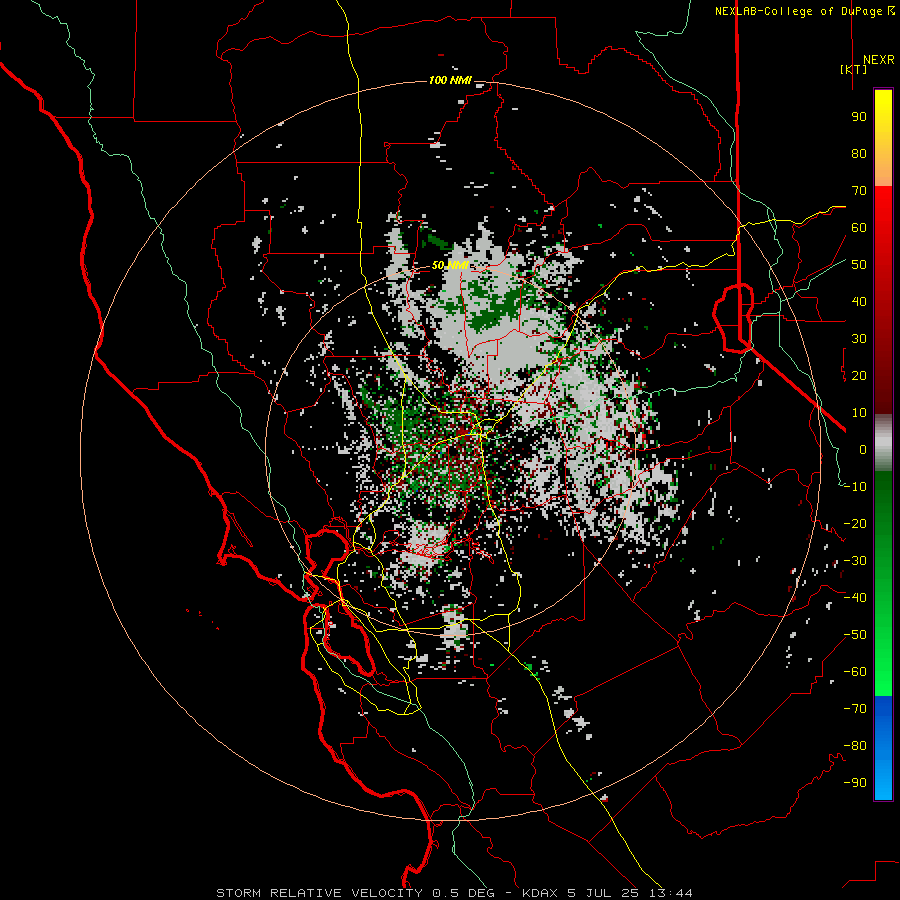Click the positive 40 scale label
Screen dimensions: 900x900
(859, 301)
